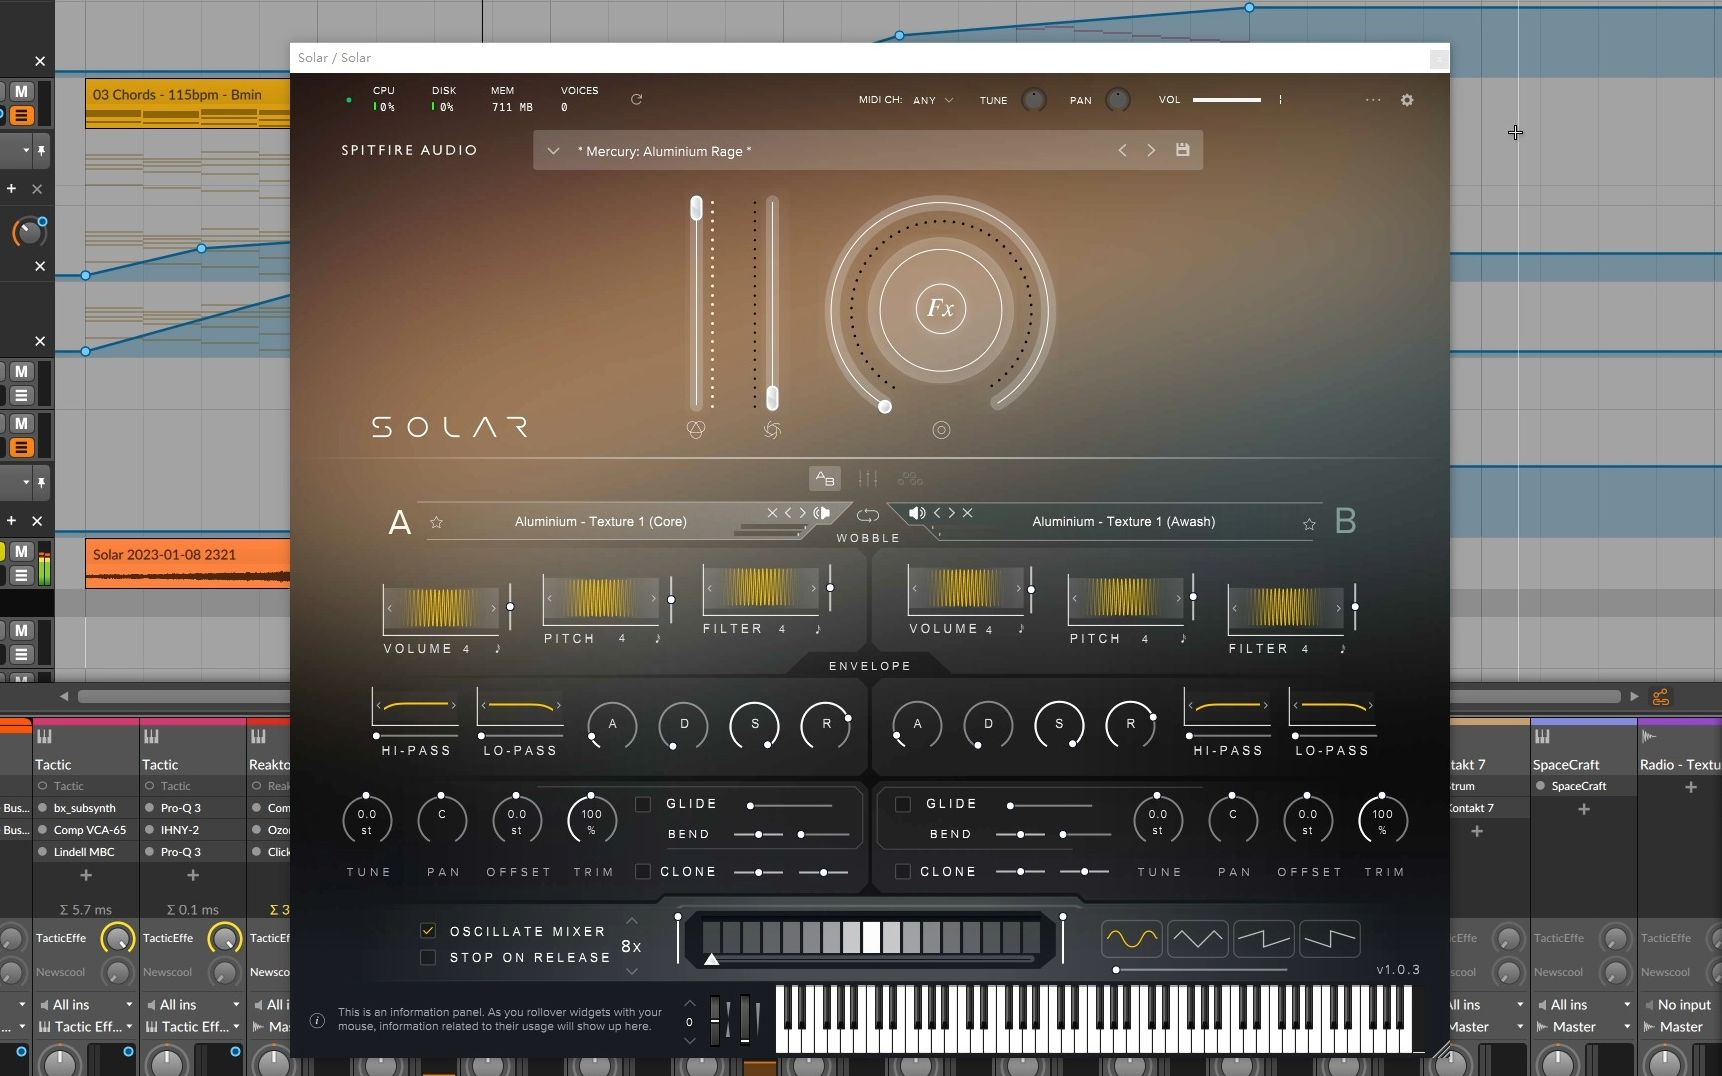
Task: Click the Fx center button
Action: [x=940, y=308]
